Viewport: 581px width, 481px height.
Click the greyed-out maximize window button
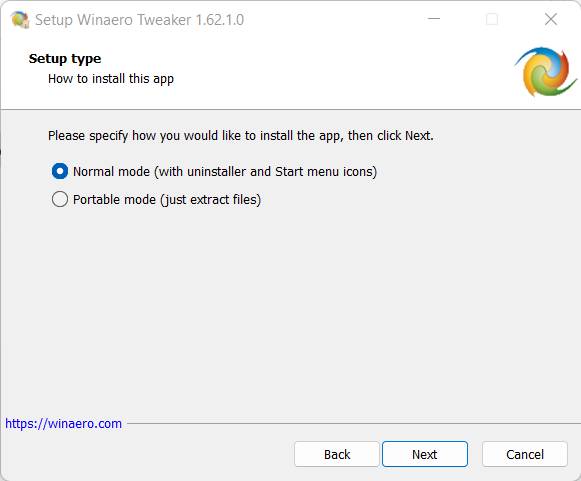[x=492, y=19]
